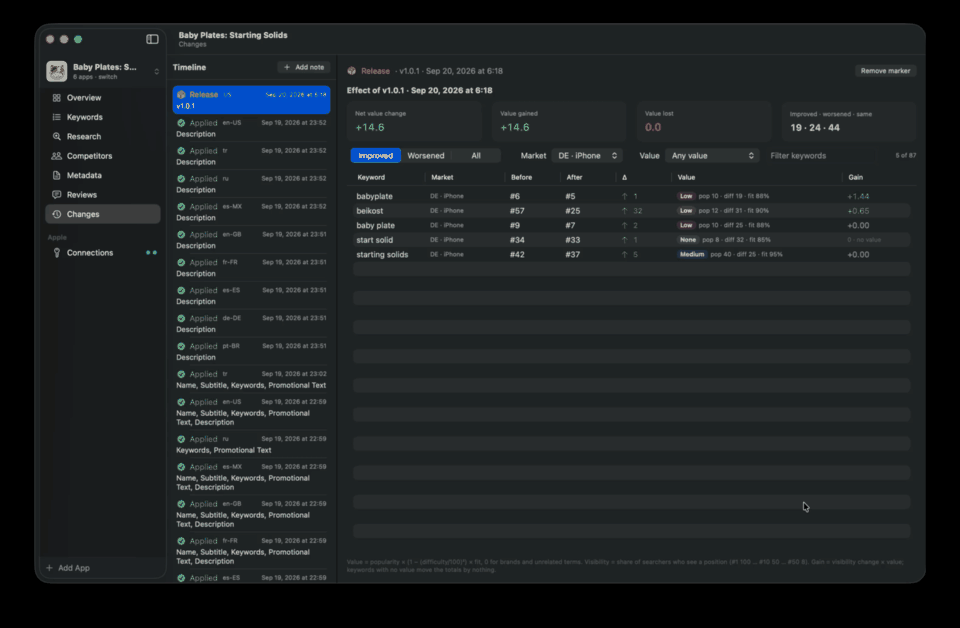
Task: Click the Filter keywords field
Action: click(827, 155)
